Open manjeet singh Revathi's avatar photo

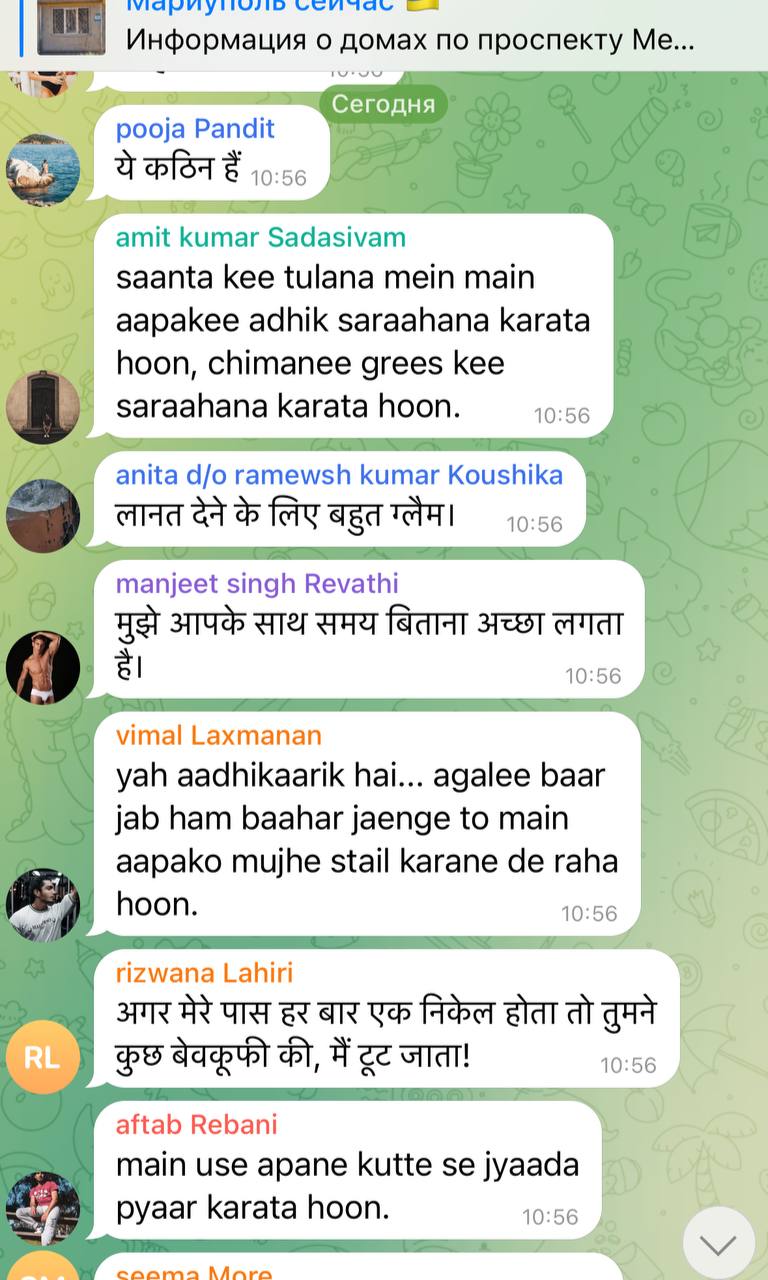click(43, 667)
